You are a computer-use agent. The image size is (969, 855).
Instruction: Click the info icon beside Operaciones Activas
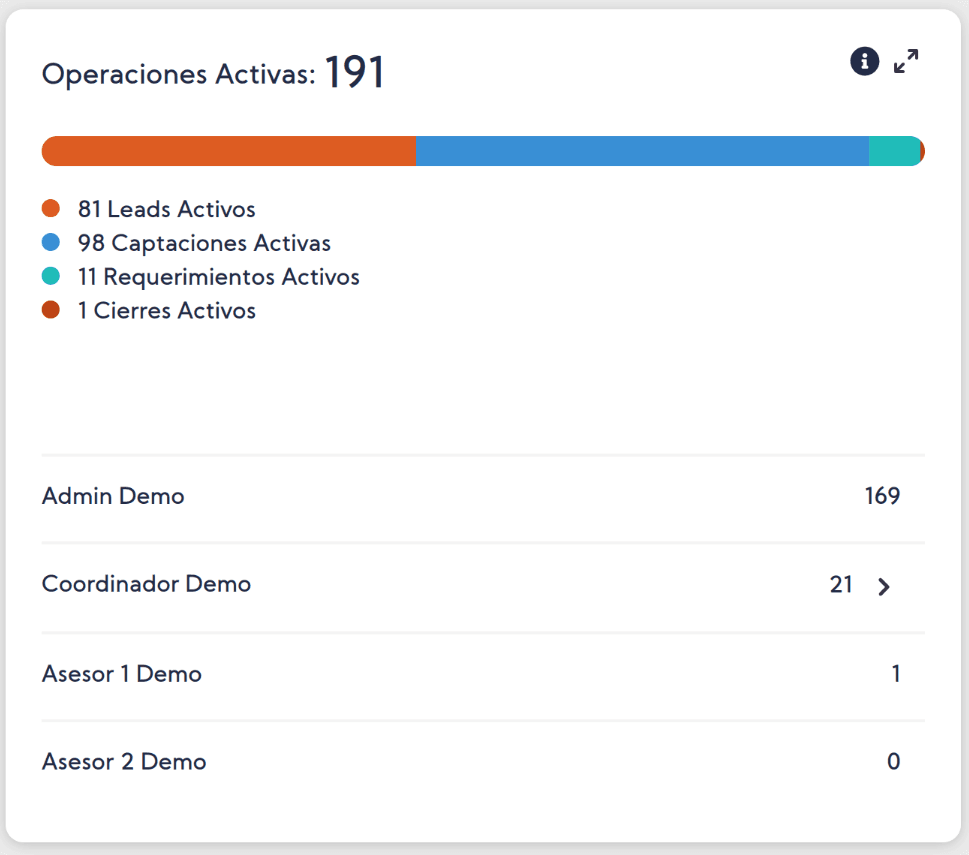pos(864,62)
